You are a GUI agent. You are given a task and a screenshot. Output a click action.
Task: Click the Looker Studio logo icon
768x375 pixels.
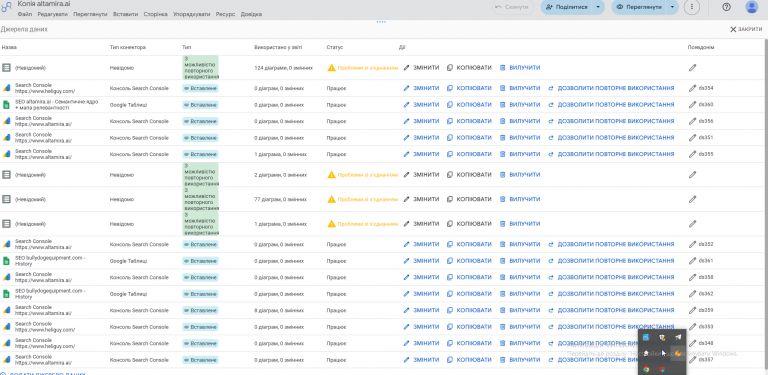click(x=6, y=7)
